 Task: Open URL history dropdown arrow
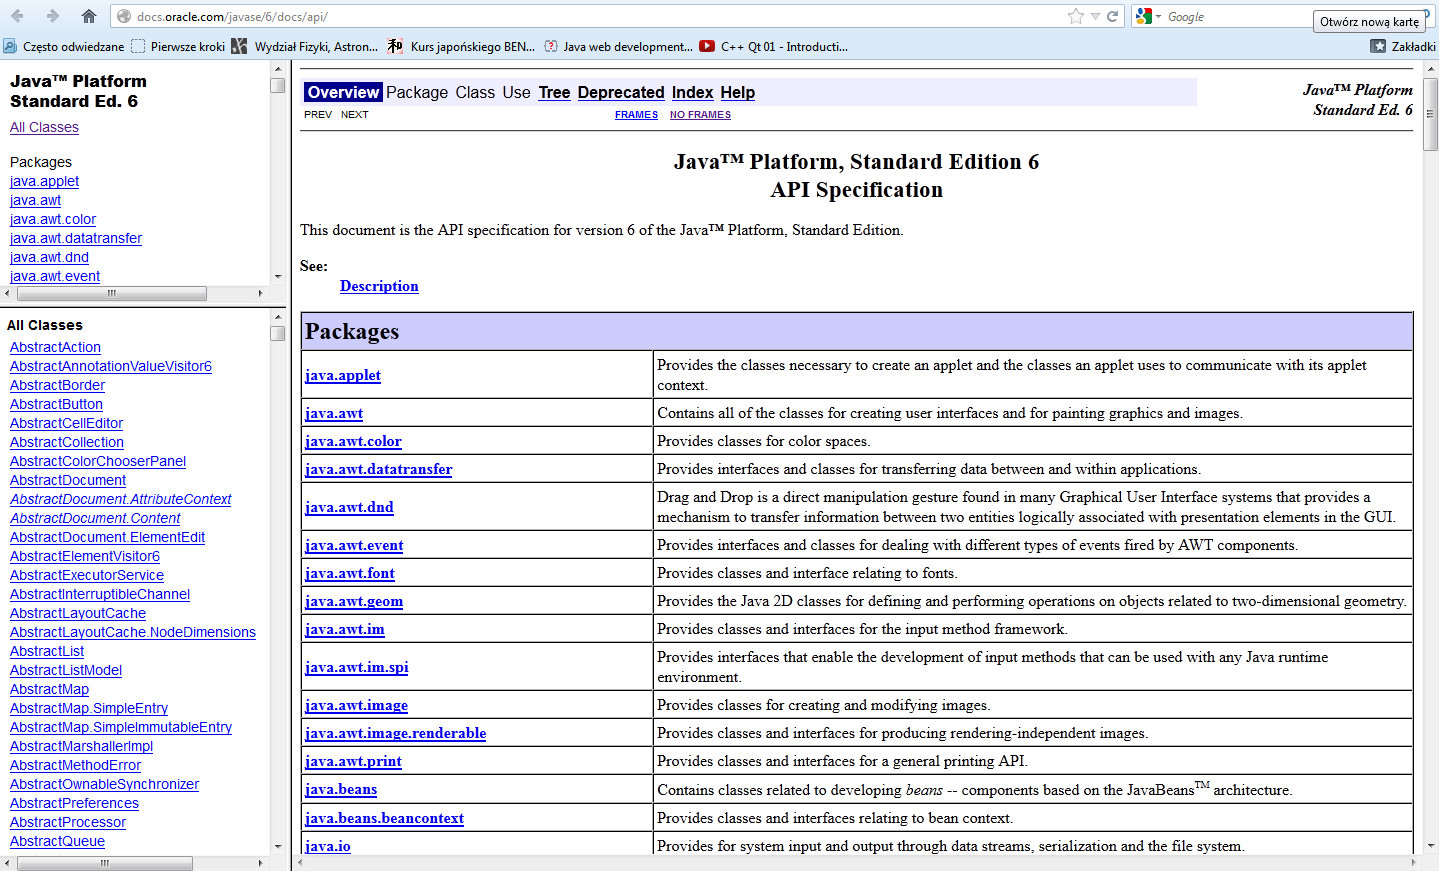(1095, 17)
